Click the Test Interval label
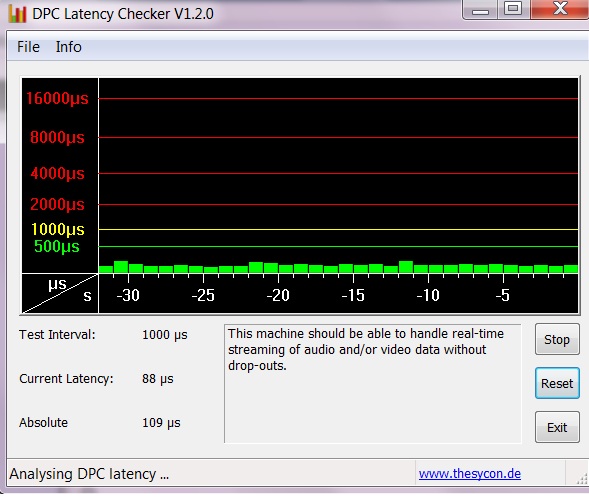The width and height of the screenshot is (589, 497). tap(57, 334)
